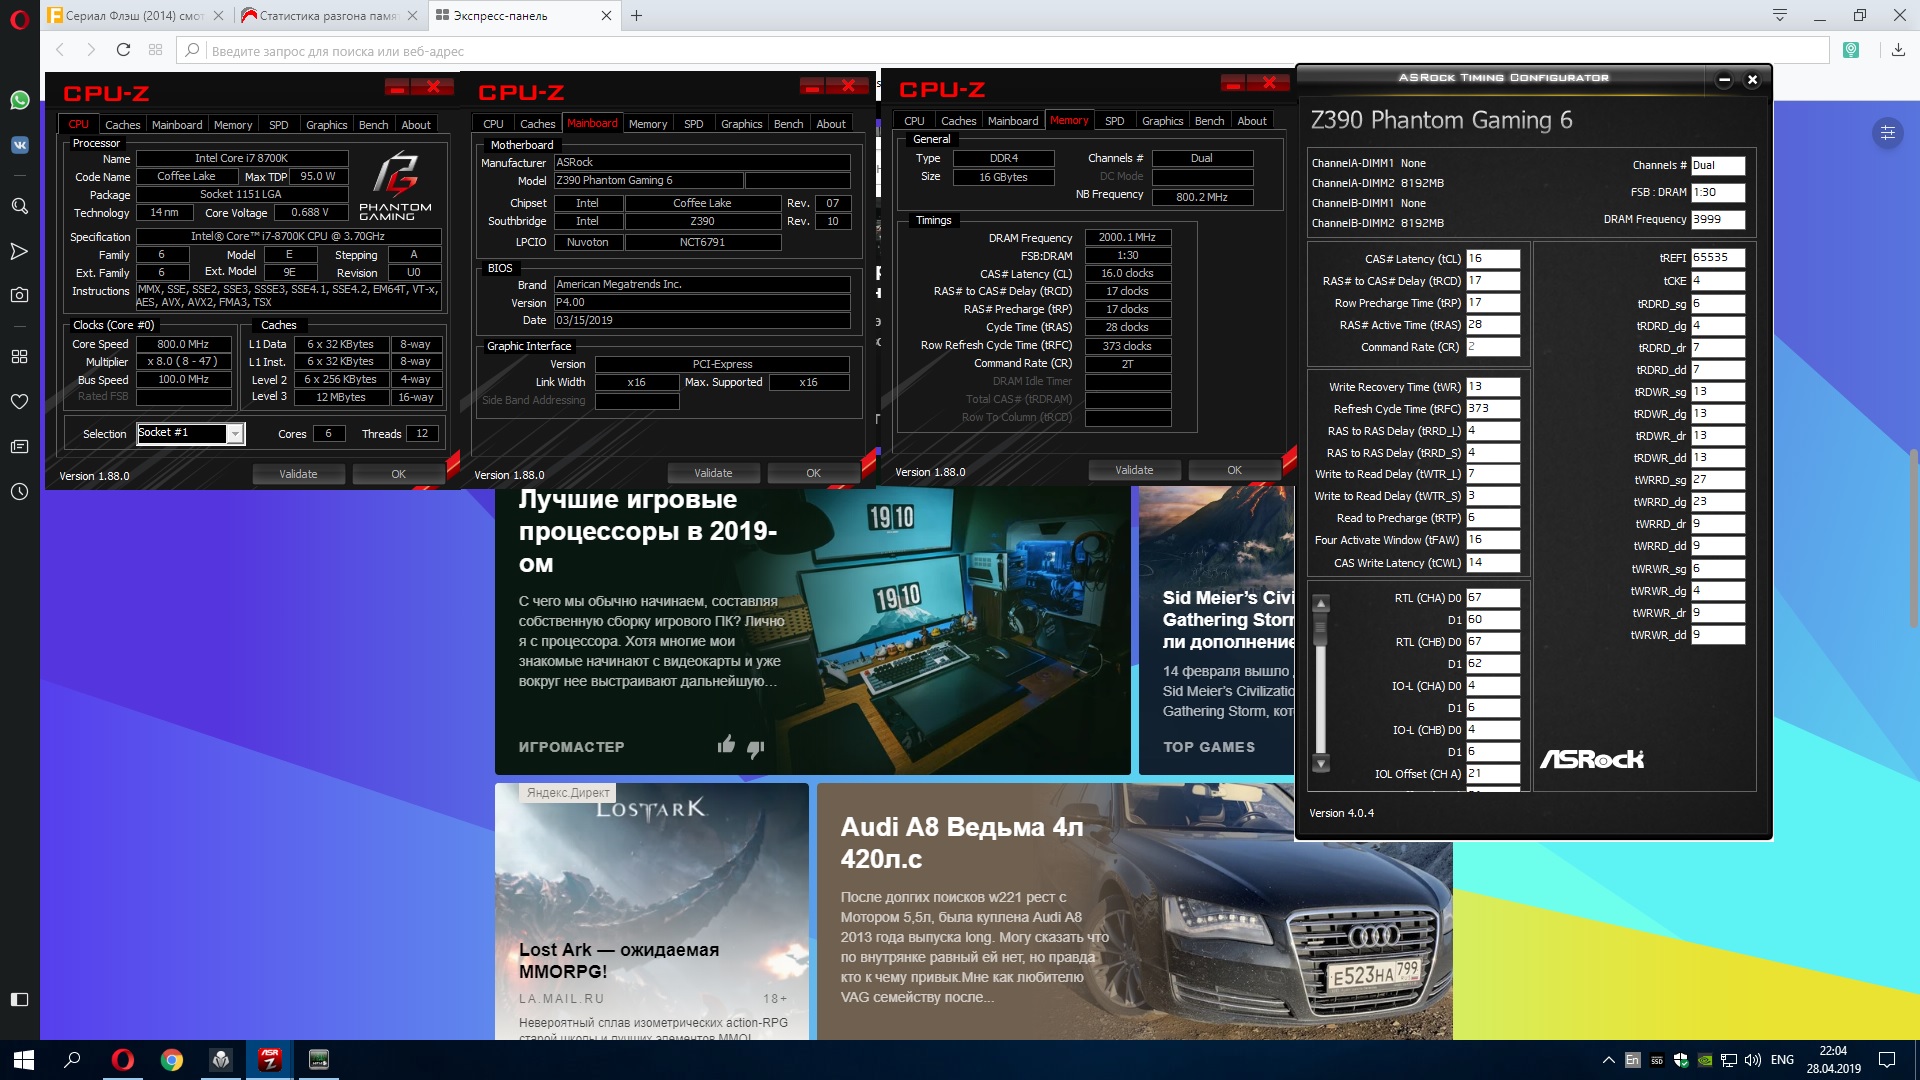Open bookmarks heart icon in sidebar
The height and width of the screenshot is (1080, 1920).
[19, 401]
